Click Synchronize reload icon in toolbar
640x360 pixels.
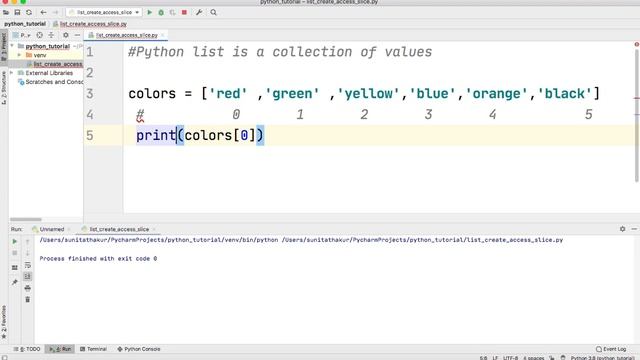pos(29,13)
